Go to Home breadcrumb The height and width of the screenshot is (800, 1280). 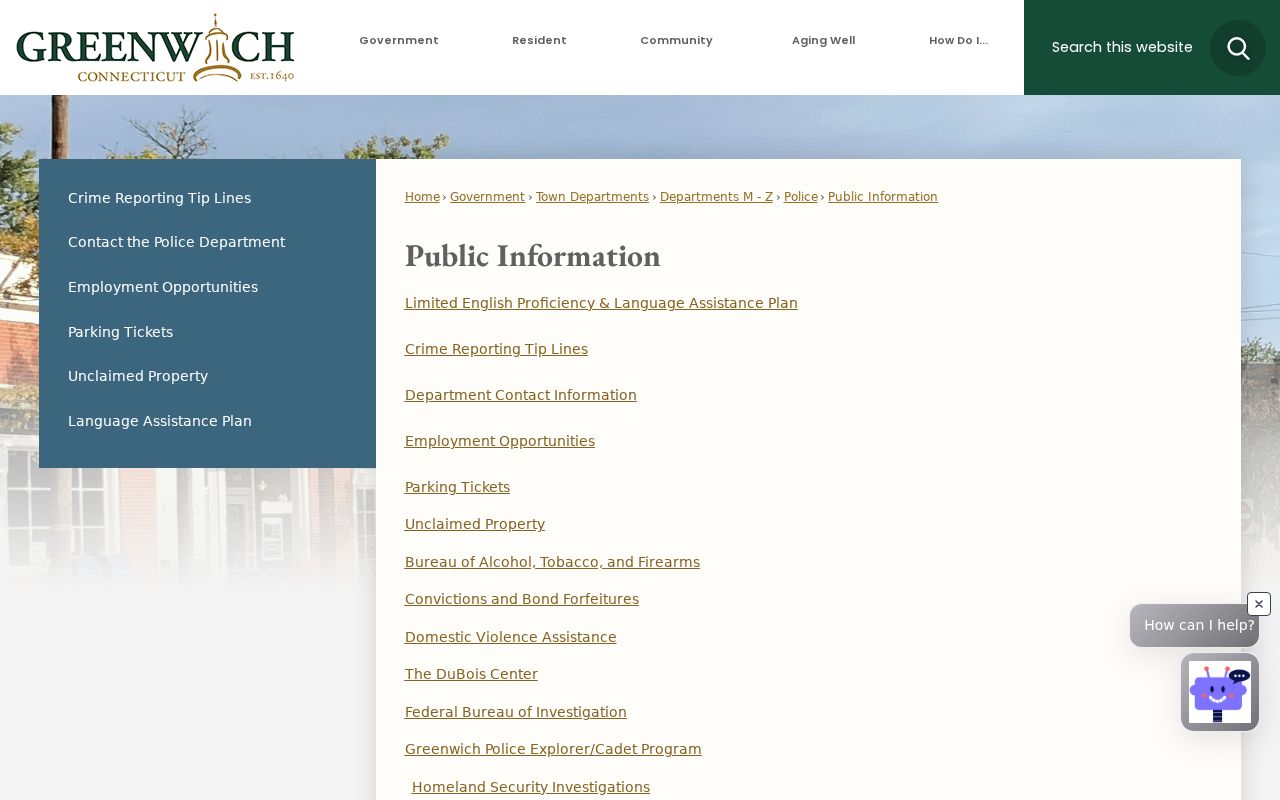(x=422, y=197)
